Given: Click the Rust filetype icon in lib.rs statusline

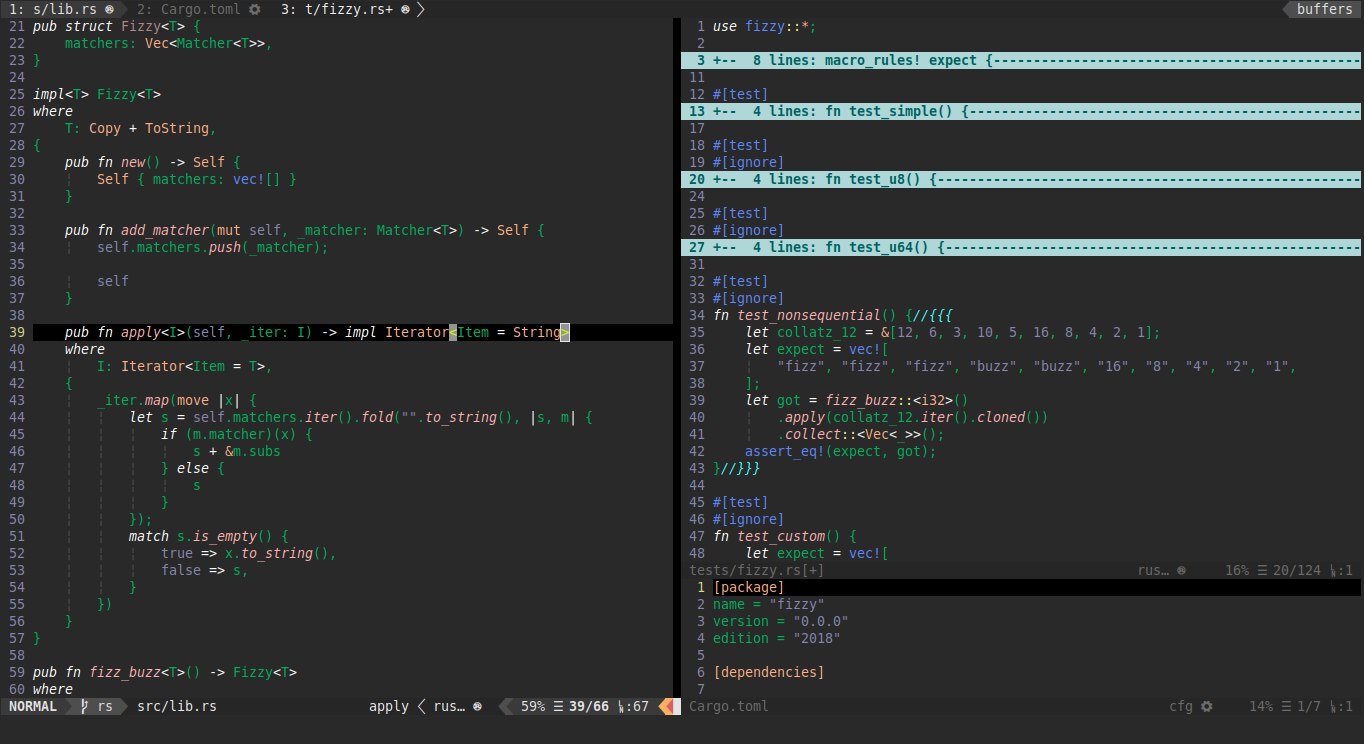Looking at the screenshot, I should tap(477, 706).
